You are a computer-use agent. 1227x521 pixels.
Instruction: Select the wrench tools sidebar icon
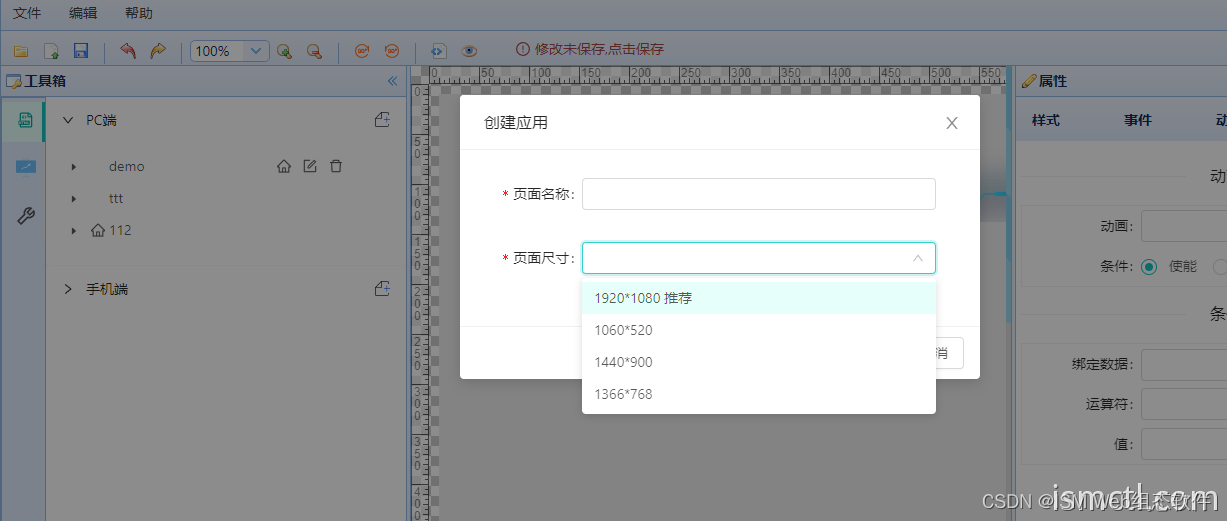tap(26, 215)
